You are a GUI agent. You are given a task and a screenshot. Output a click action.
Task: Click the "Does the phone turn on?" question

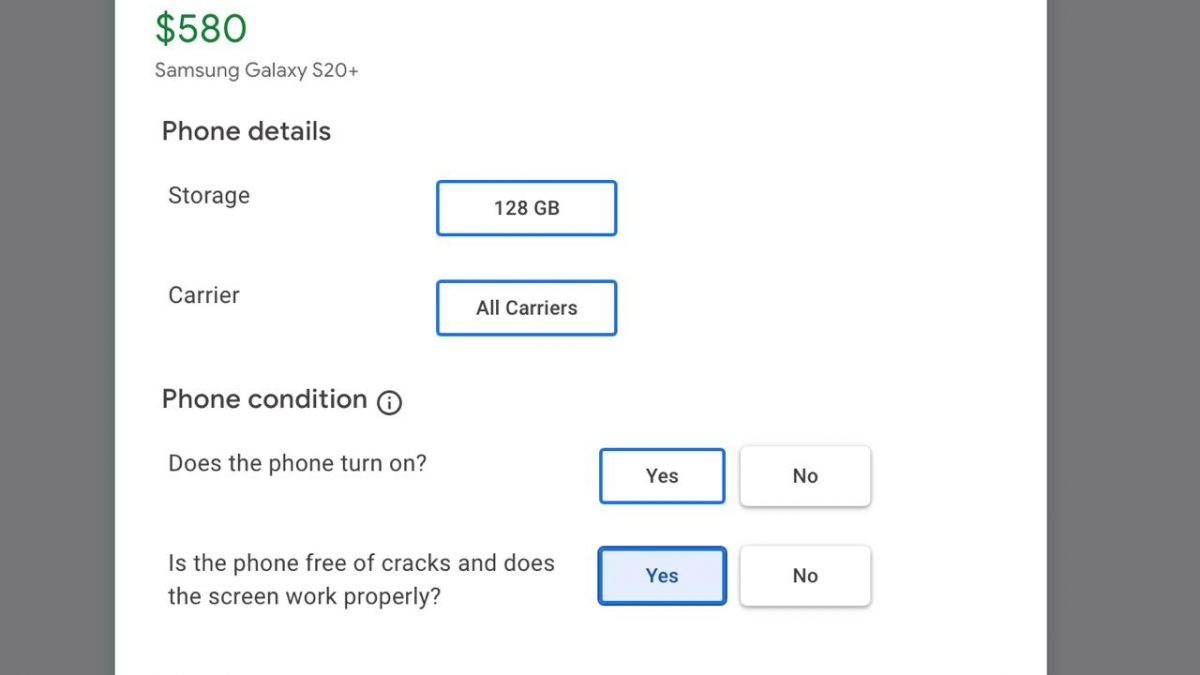297,464
